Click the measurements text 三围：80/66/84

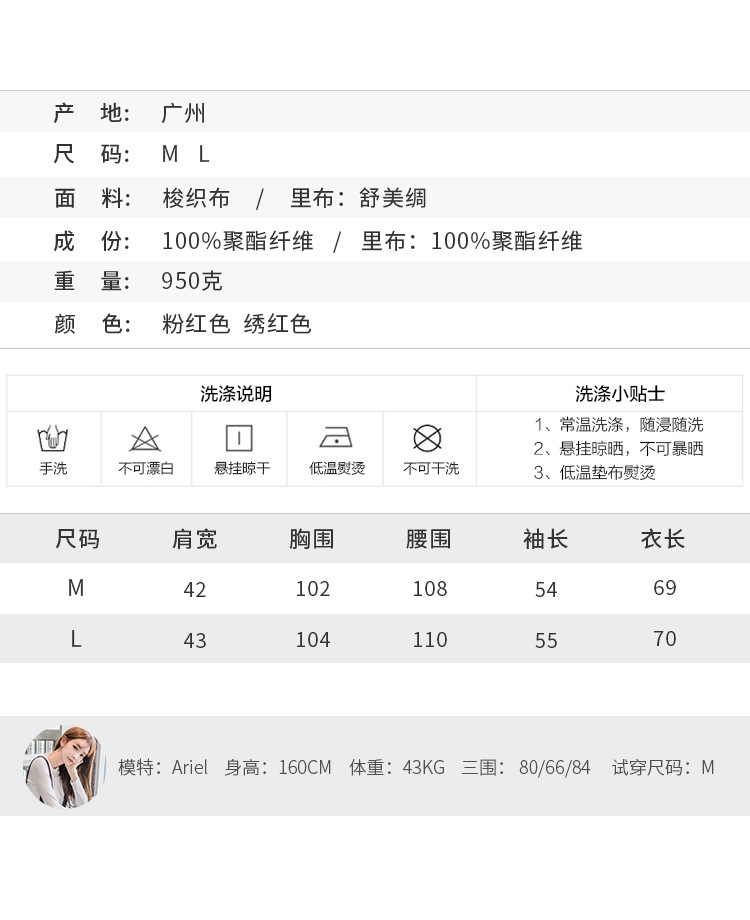[526, 767]
